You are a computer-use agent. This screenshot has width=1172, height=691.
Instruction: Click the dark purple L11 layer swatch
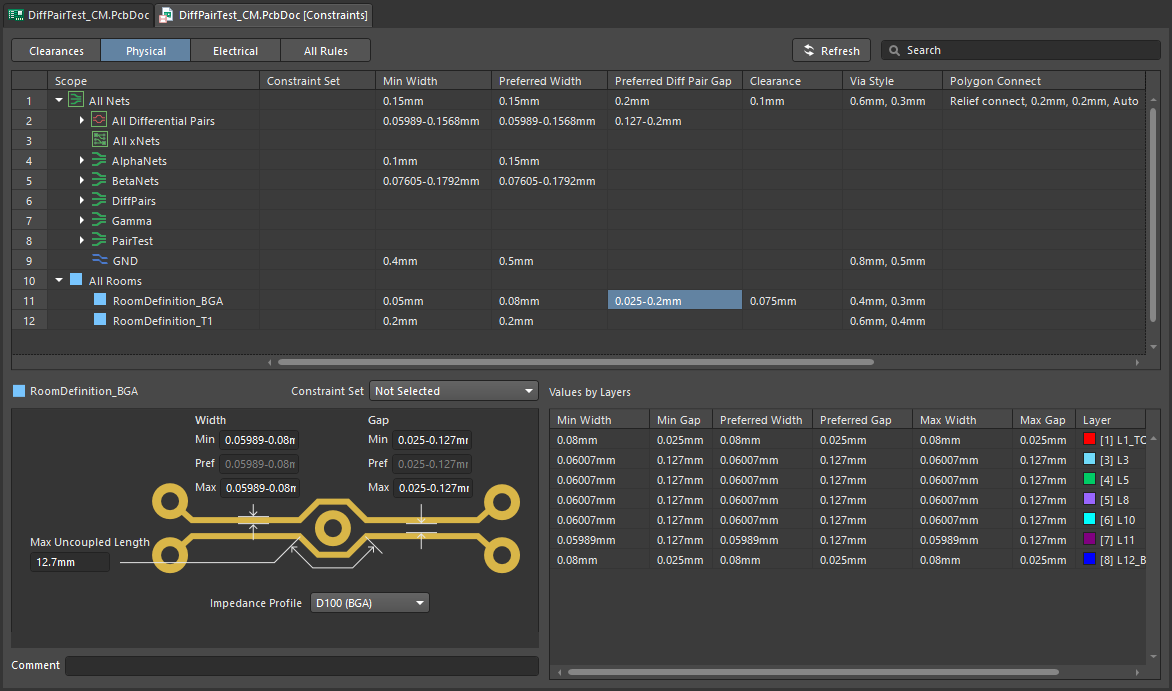1089,539
